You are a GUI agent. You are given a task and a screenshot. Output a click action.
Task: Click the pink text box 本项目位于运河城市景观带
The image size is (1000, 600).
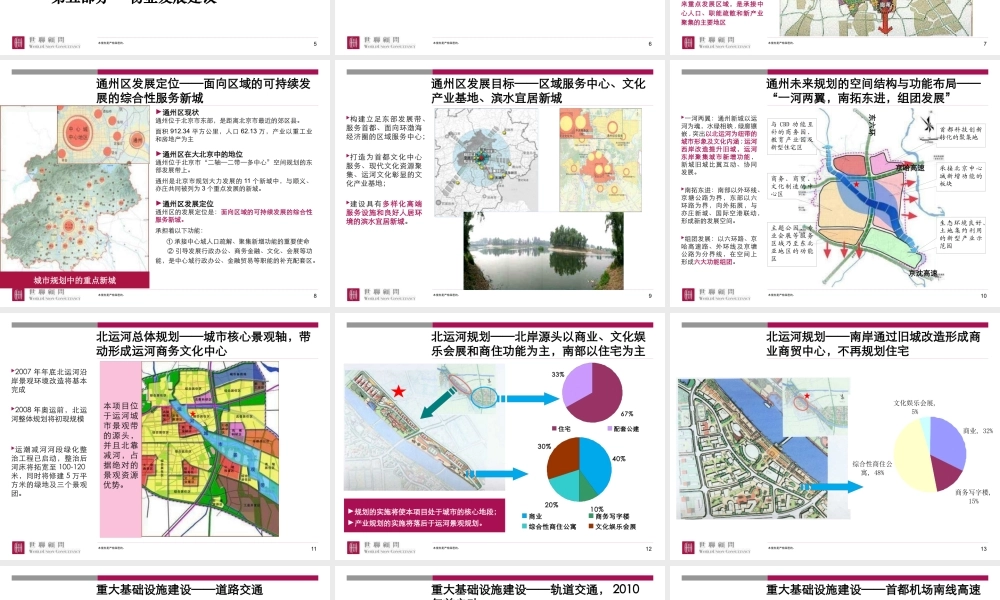coord(121,450)
